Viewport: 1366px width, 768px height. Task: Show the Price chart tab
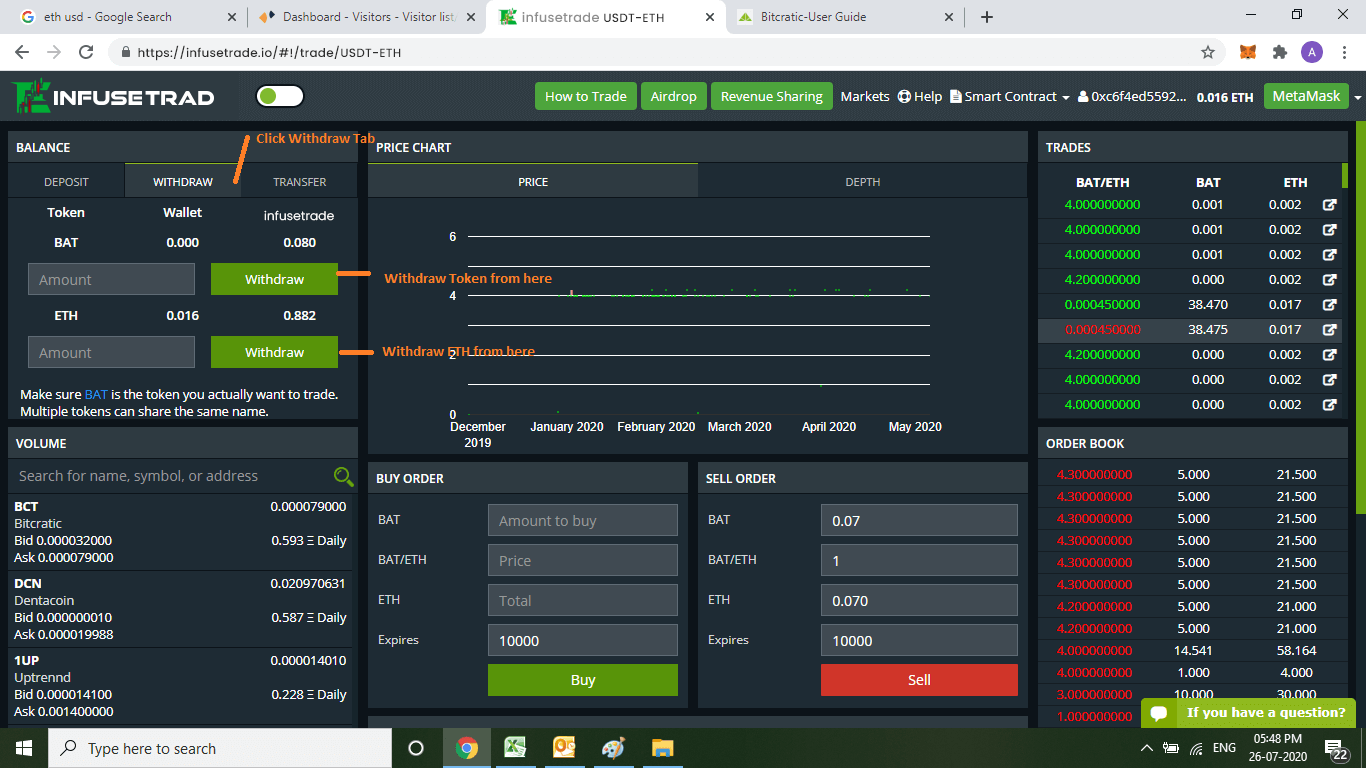click(x=533, y=181)
